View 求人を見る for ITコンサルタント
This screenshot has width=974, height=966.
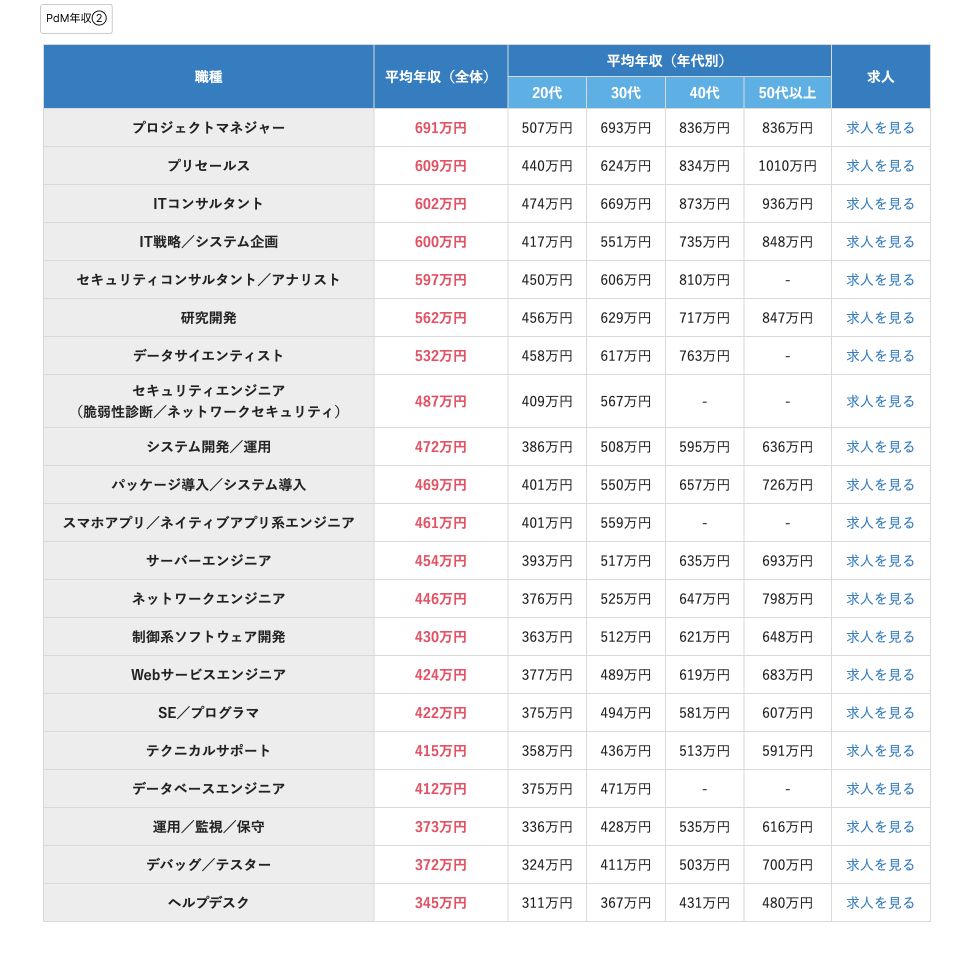880,203
